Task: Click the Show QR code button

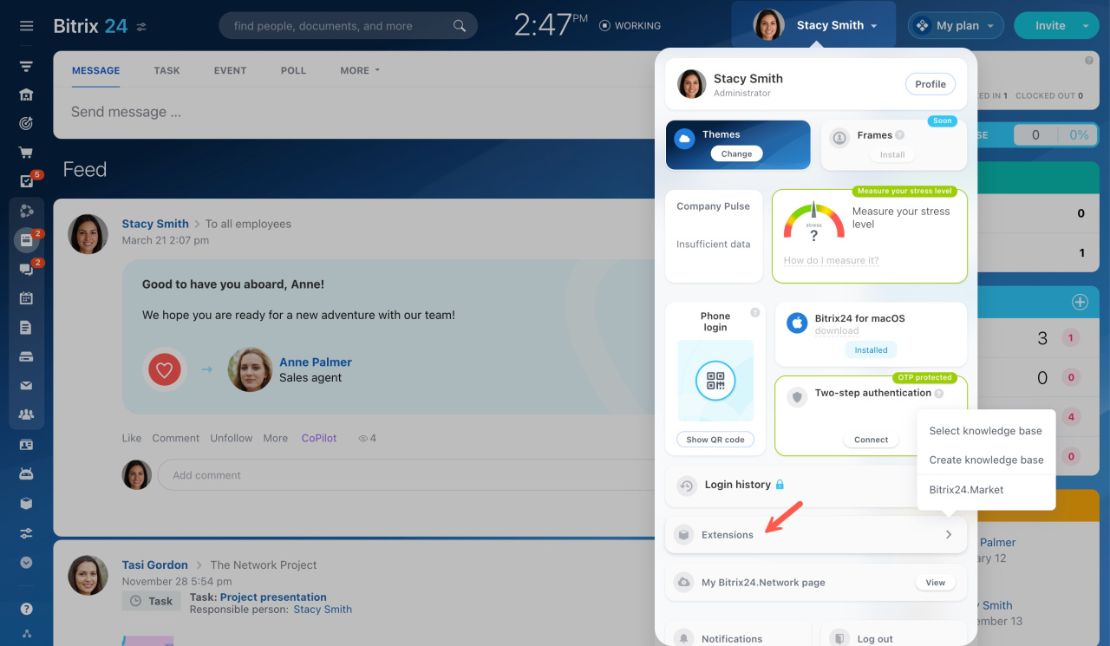Action: pos(715,439)
